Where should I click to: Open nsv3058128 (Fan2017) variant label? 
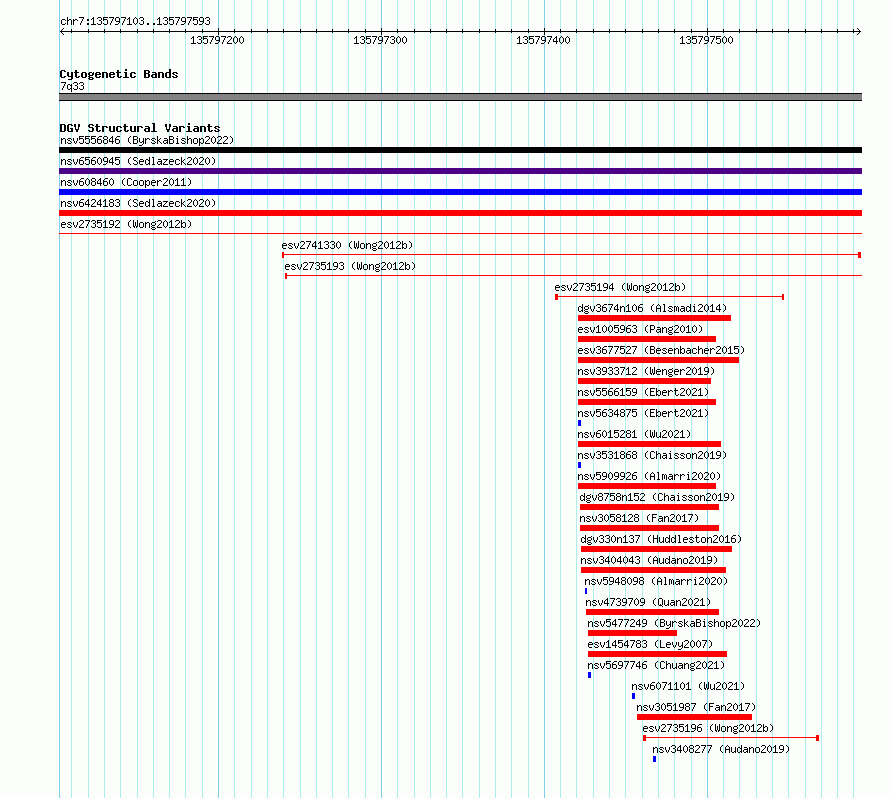click(x=639, y=518)
